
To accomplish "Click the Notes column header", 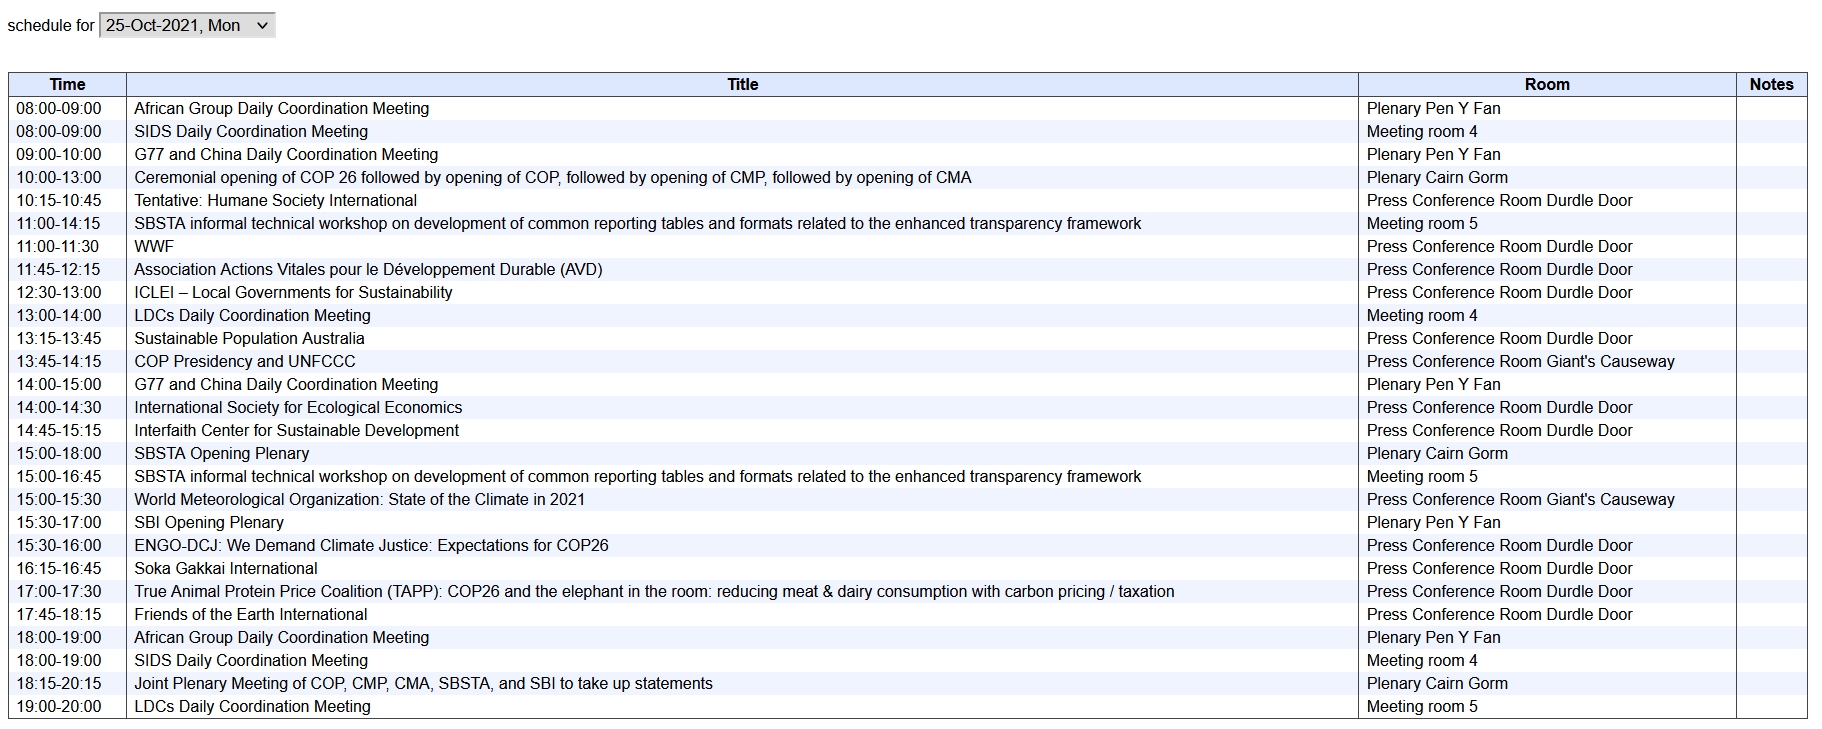I will pos(1771,84).
